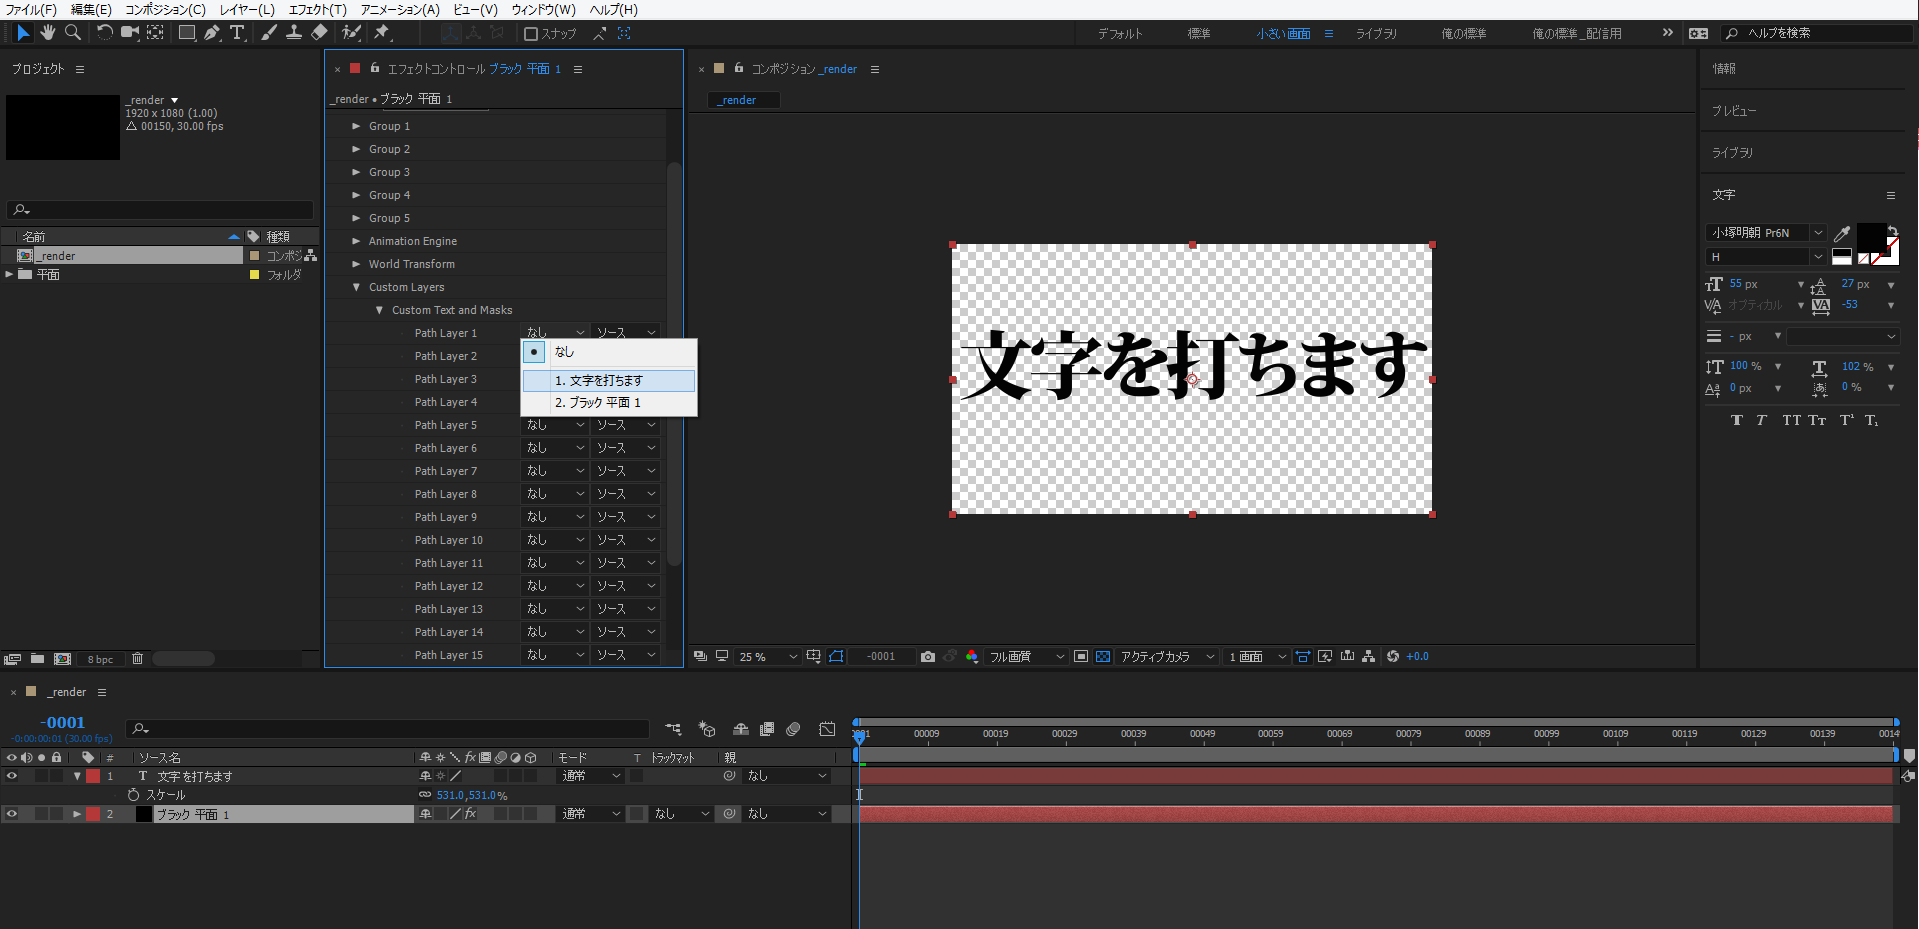Enable motion blur for the composition

pos(794,729)
